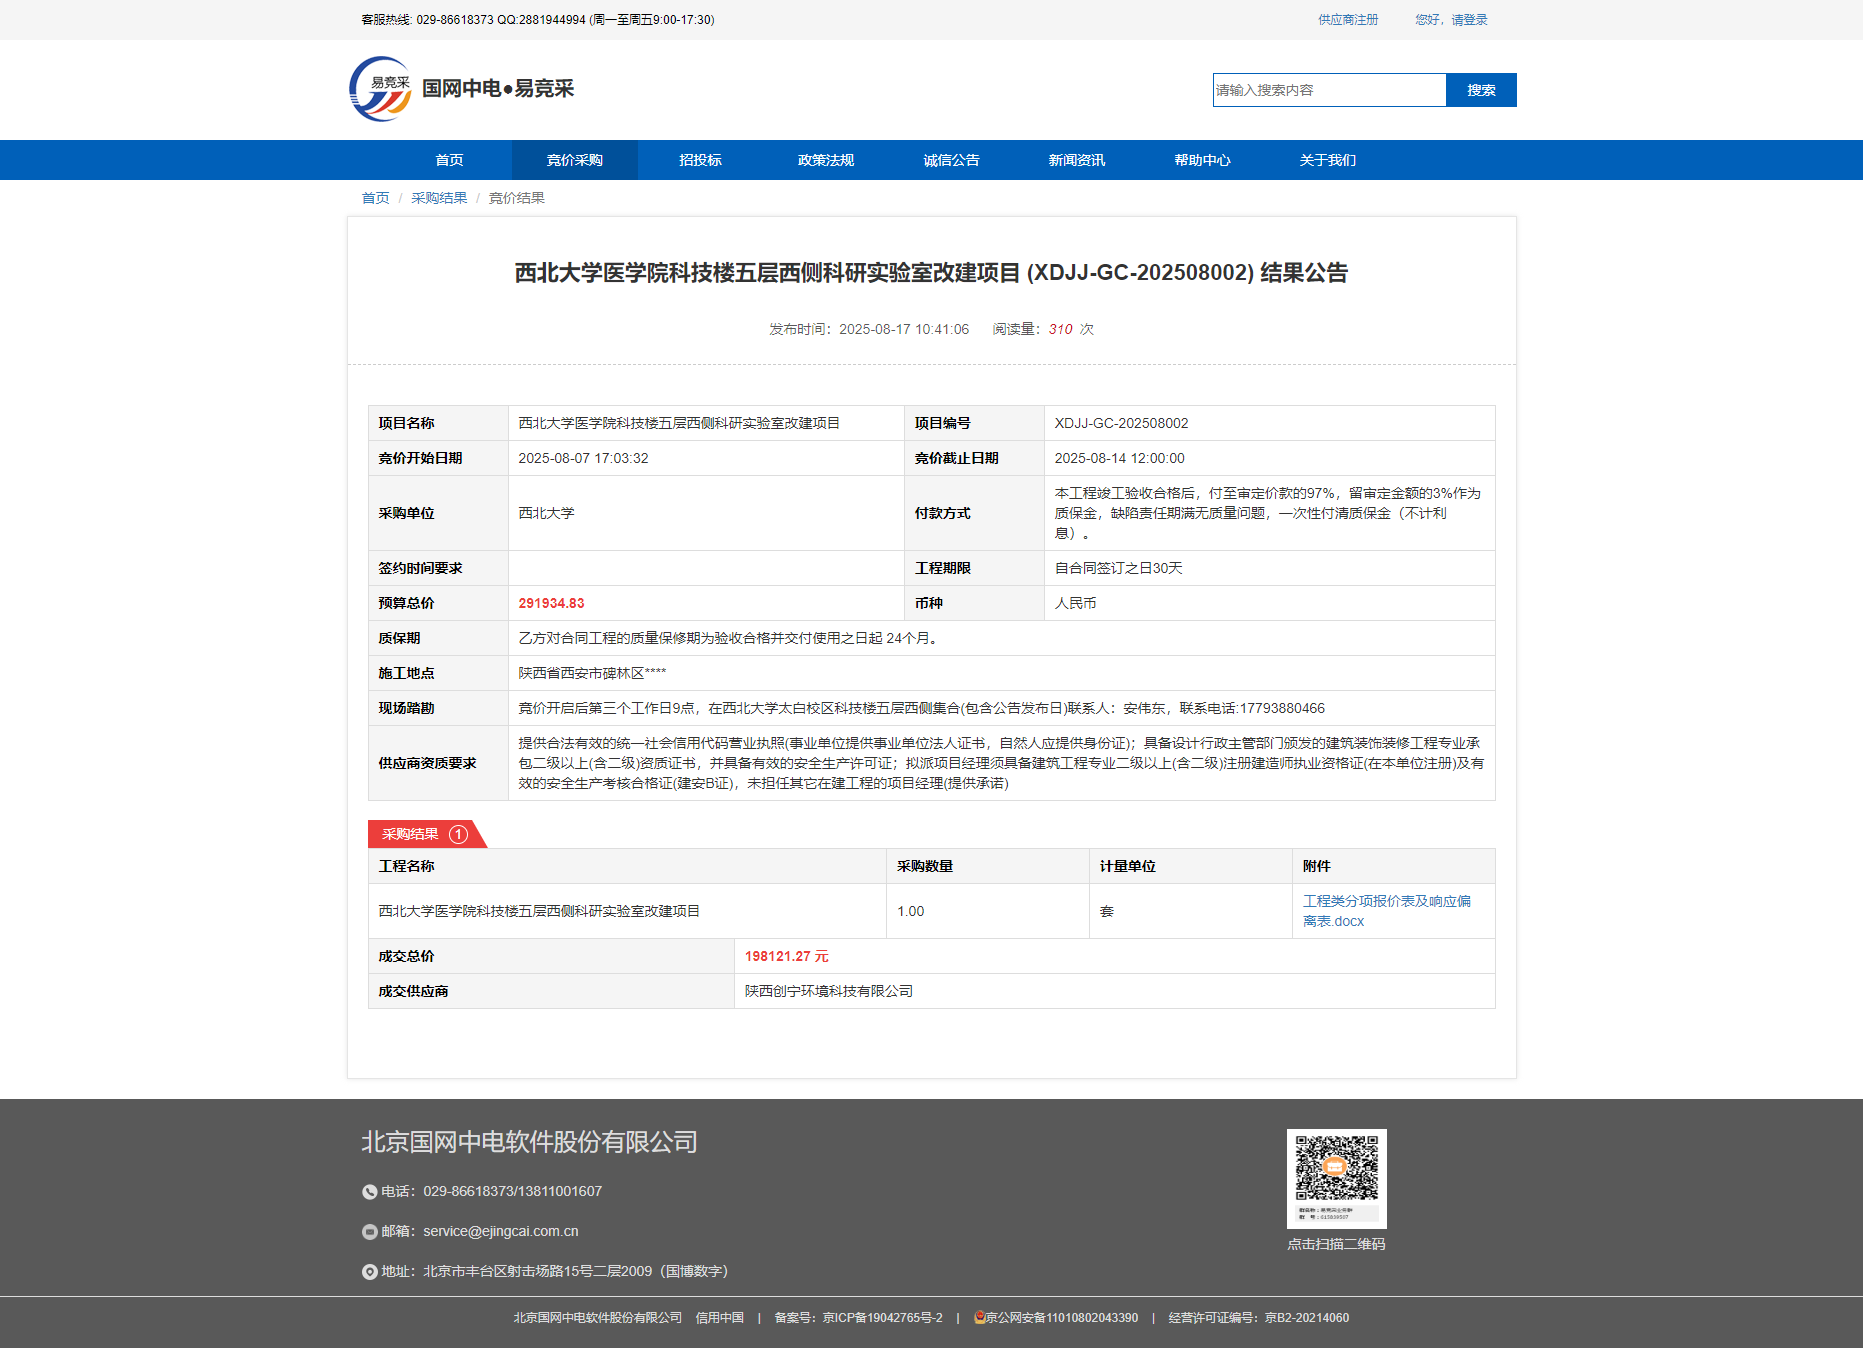Download the 工程类分项报价表及响应偏离表.docx attachment
This screenshot has height=1348, width=1863.
(x=1386, y=911)
